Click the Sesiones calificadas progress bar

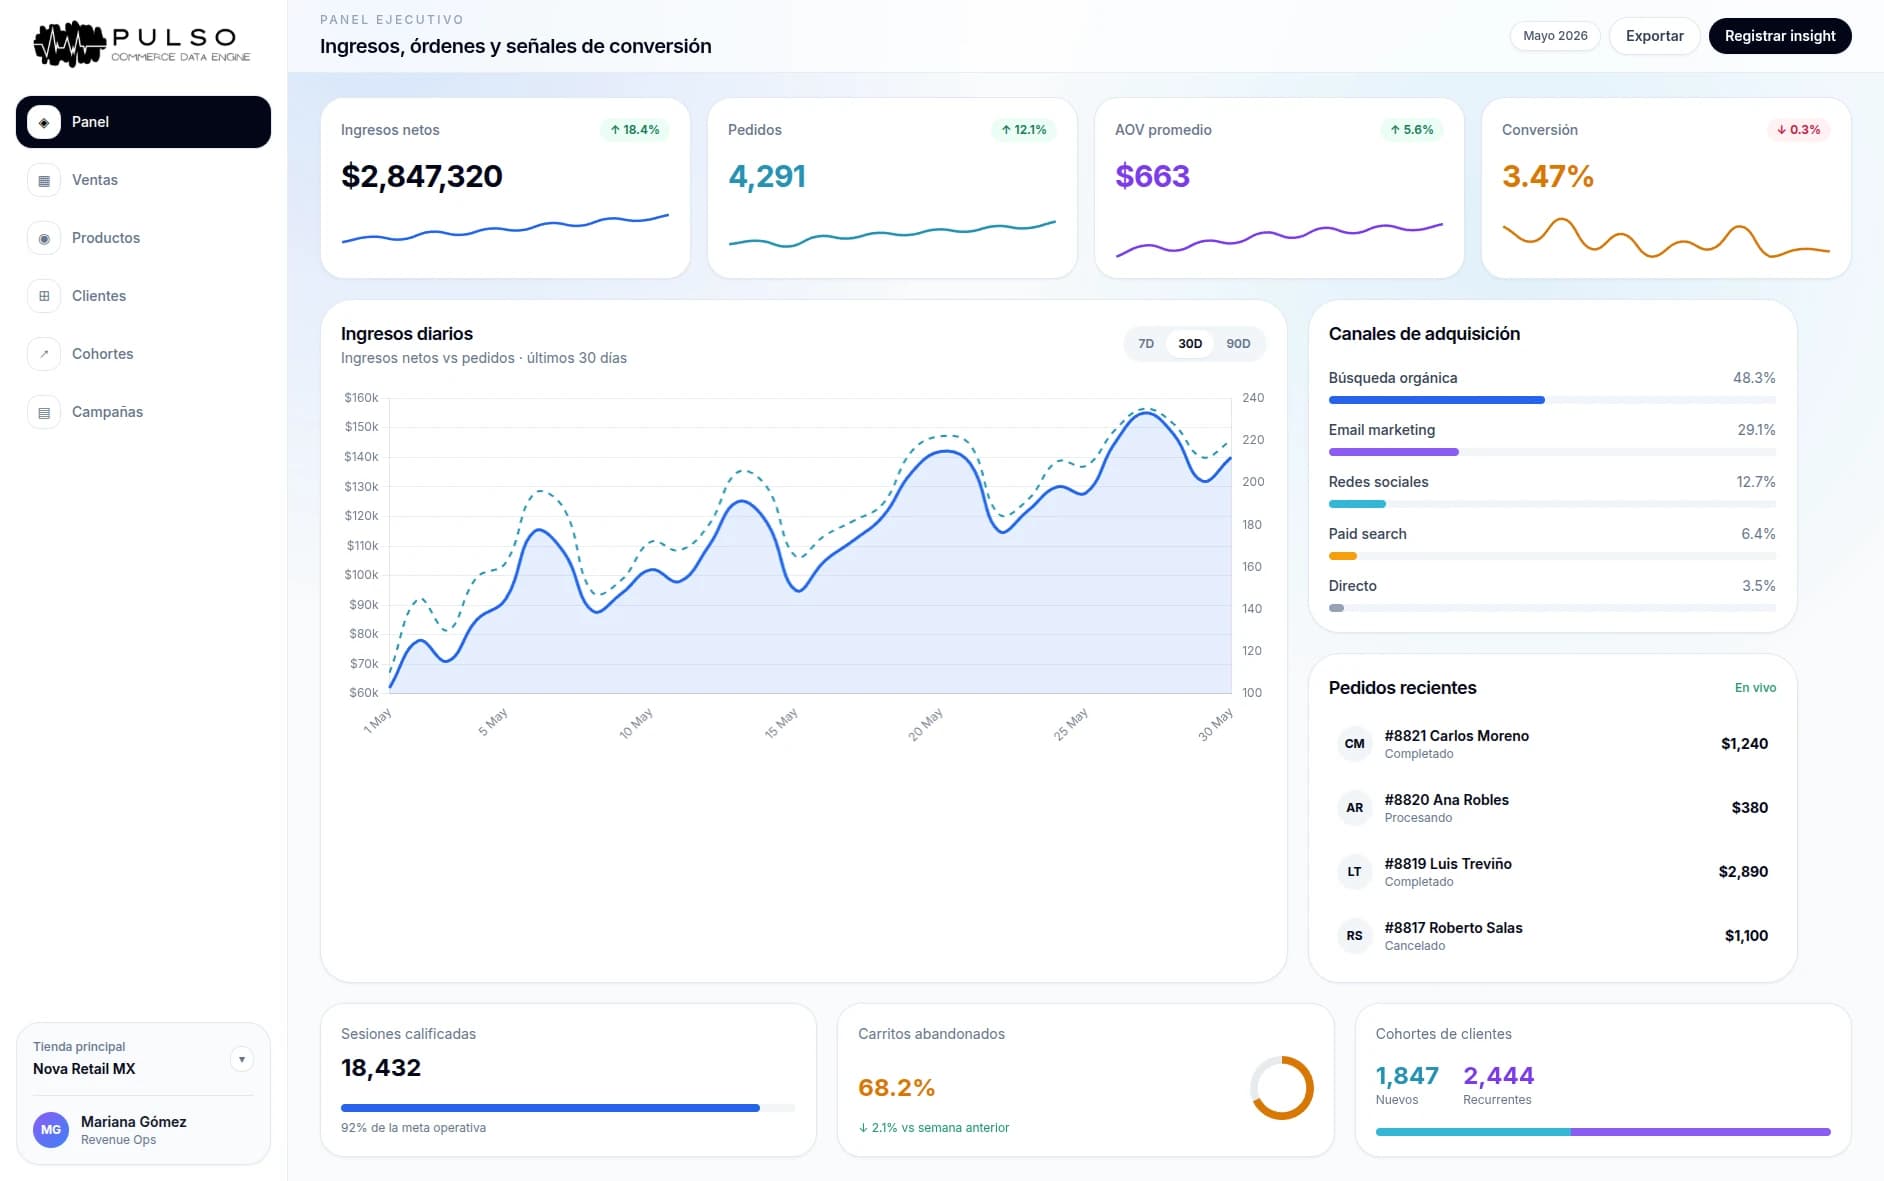tap(568, 1108)
